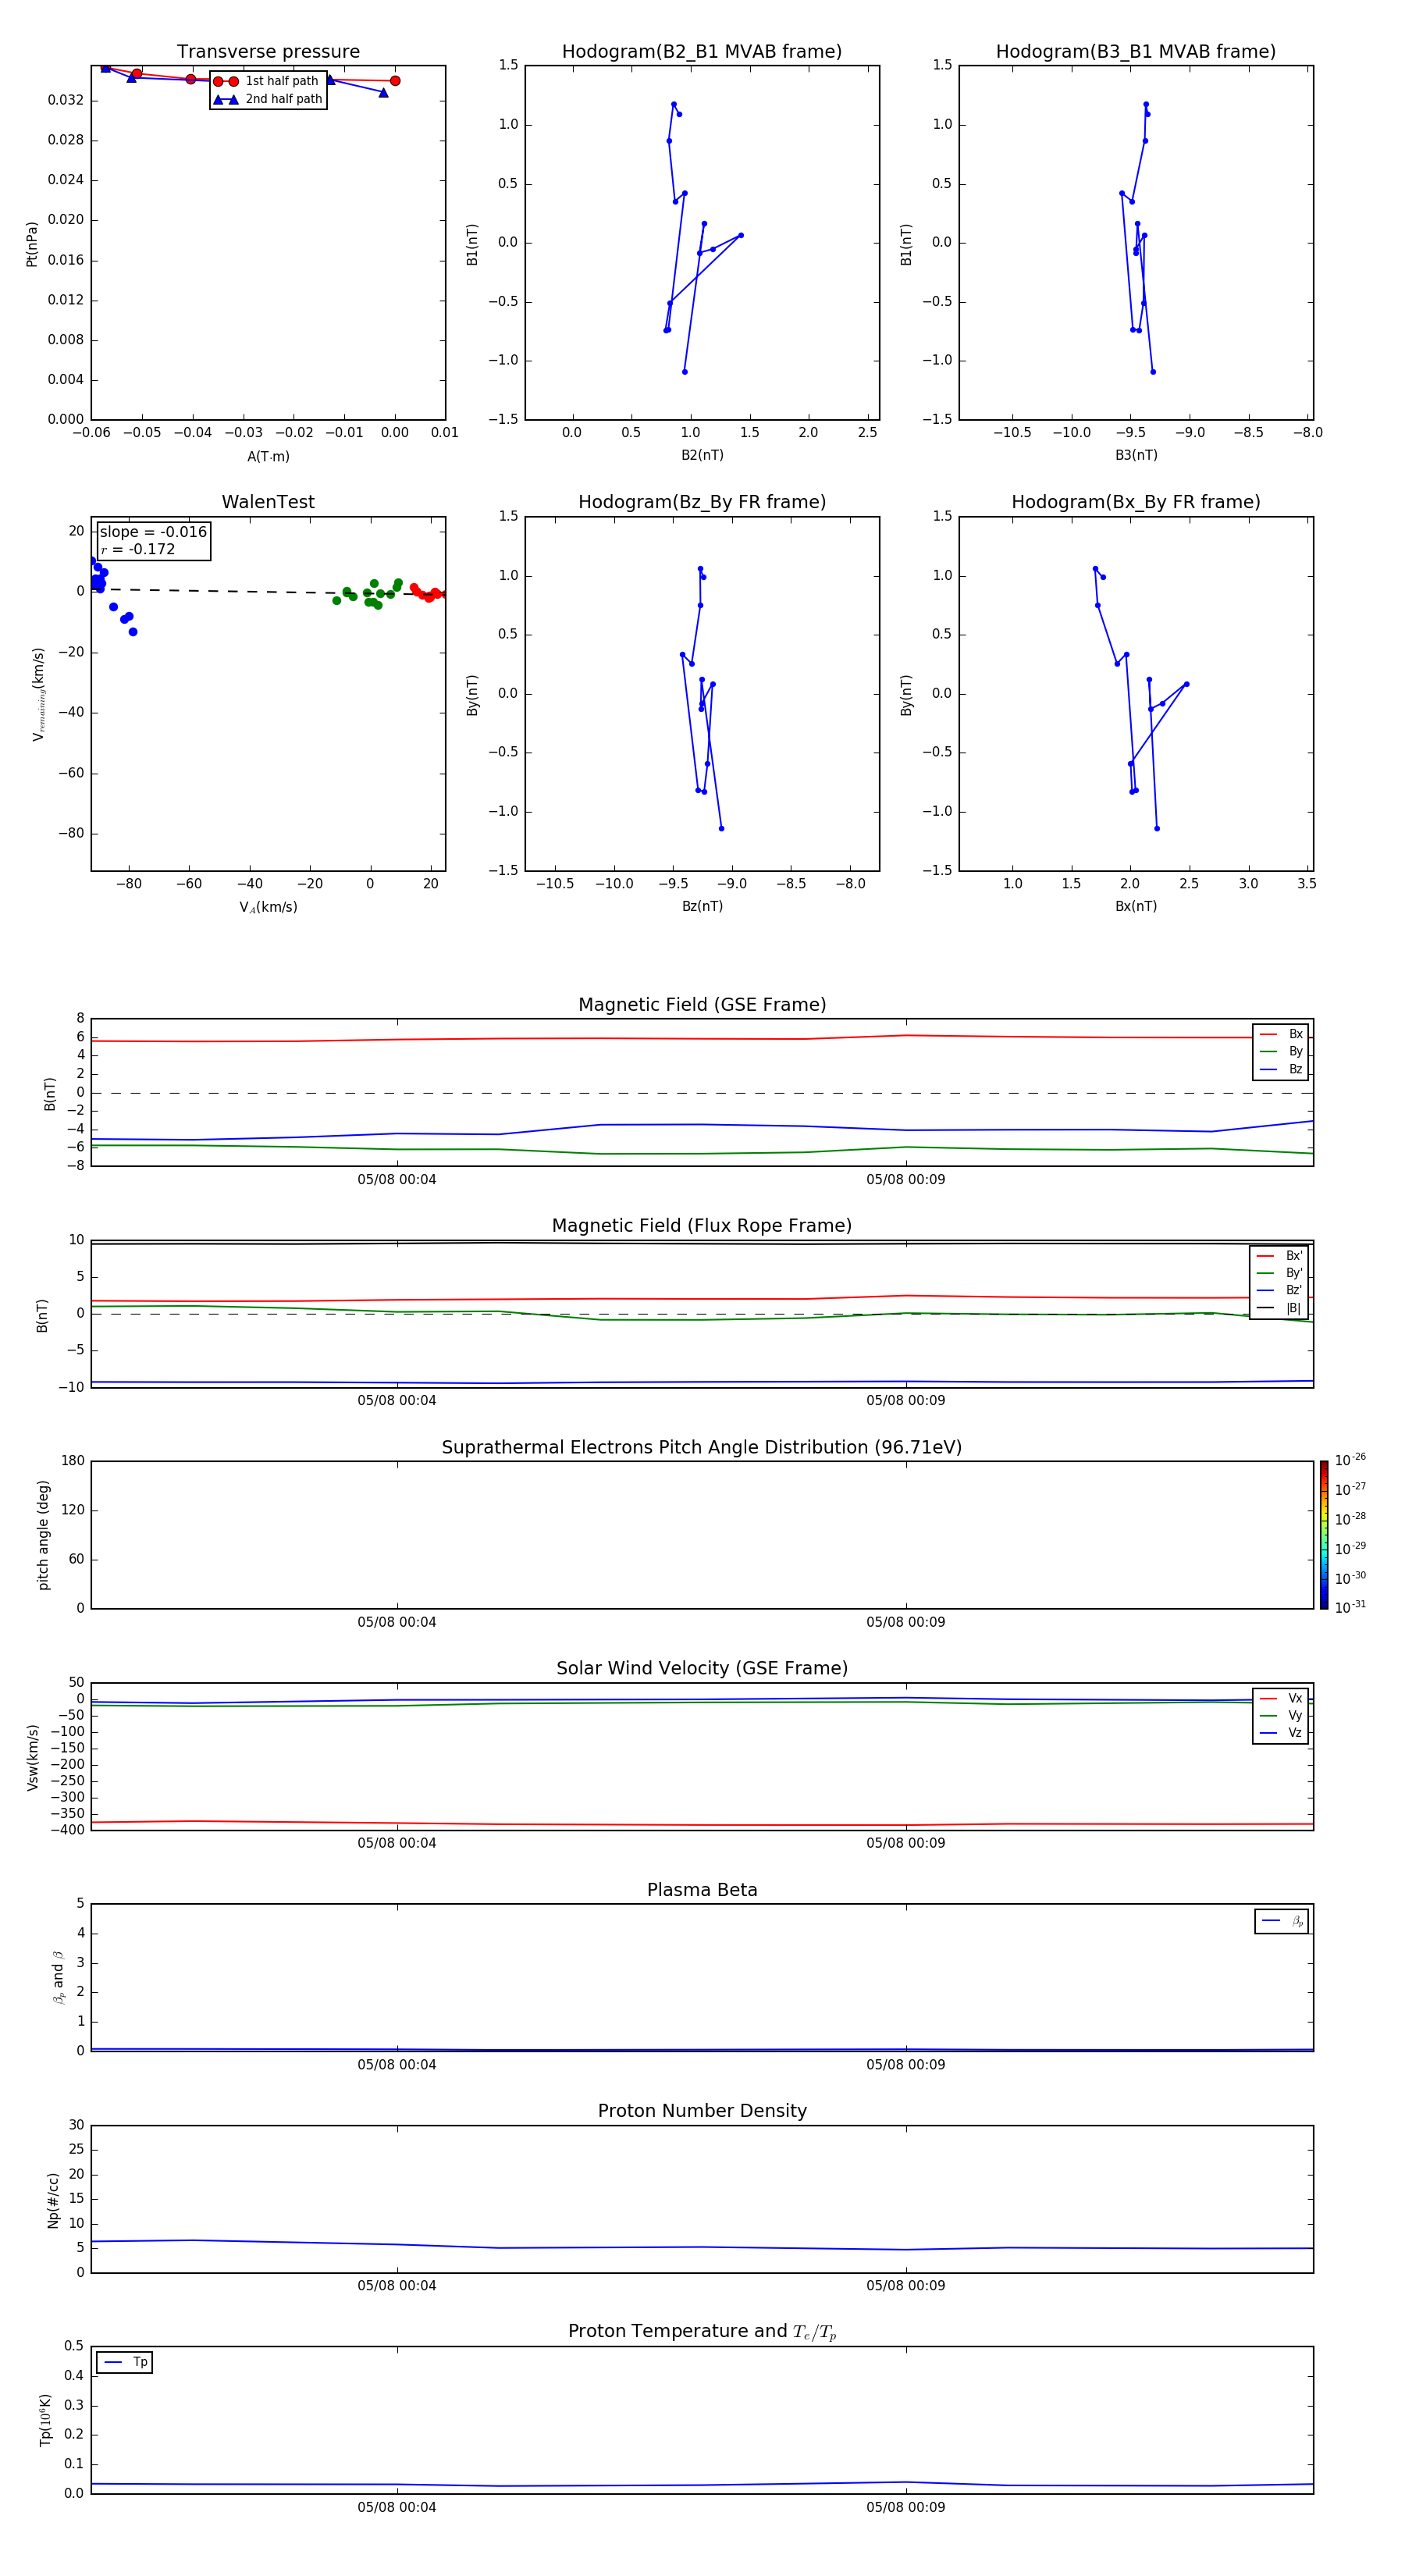This screenshot has height=2576, width=1405.
Task: Click '05/08 00:09' tick under proton density plot
Action: click(906, 2285)
